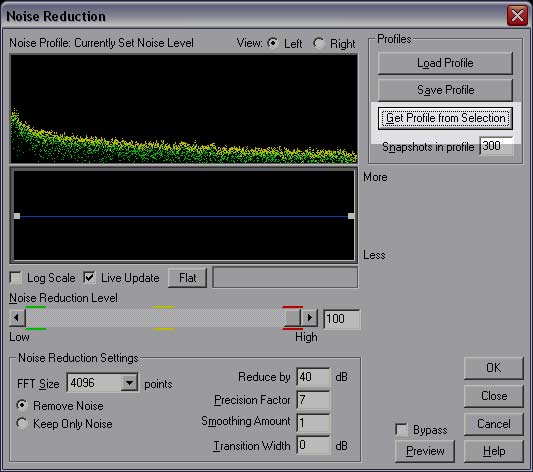Enable the Log Scale checkbox
The width and height of the screenshot is (533, 472).
coord(16,277)
